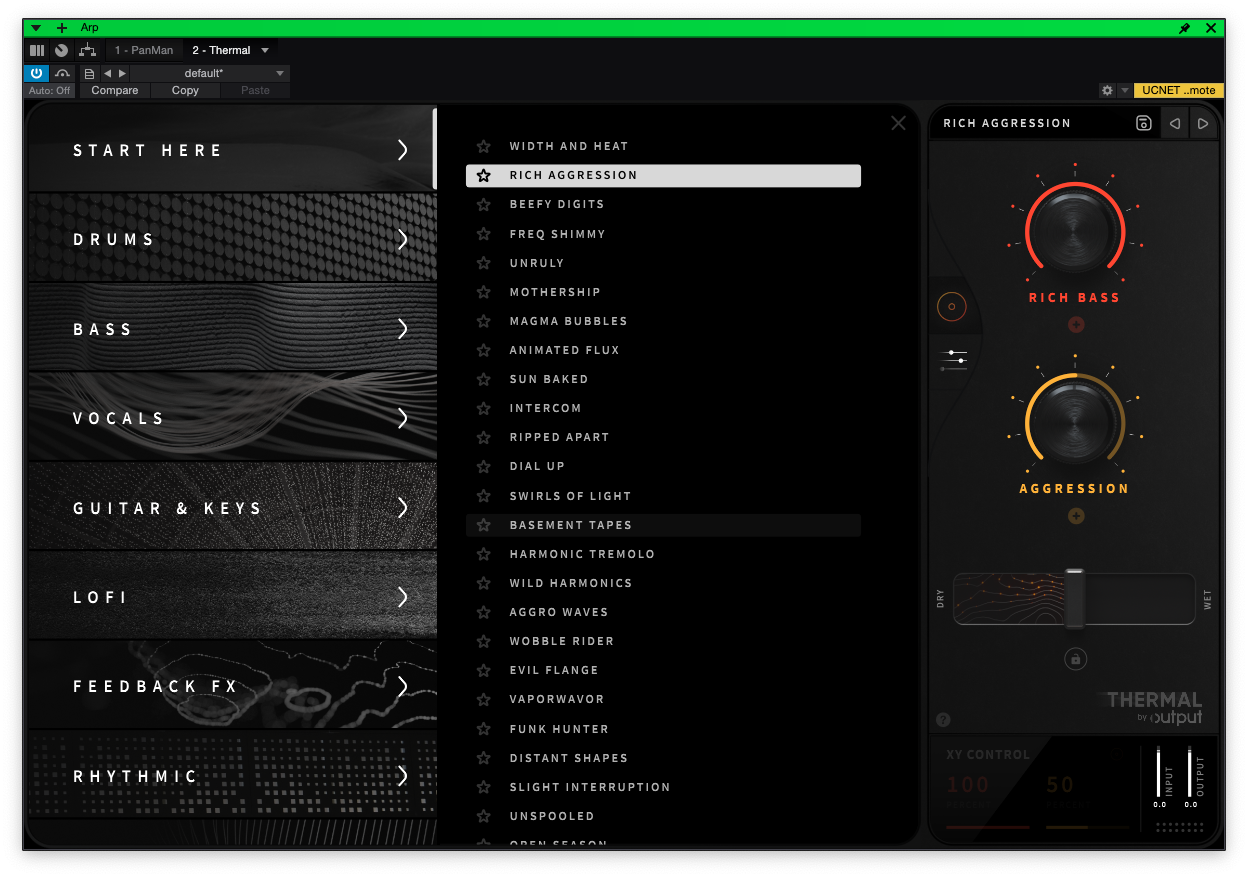Pick the HARMONIC TREMOLO preset
This screenshot has width=1248, height=877.
coord(663,554)
